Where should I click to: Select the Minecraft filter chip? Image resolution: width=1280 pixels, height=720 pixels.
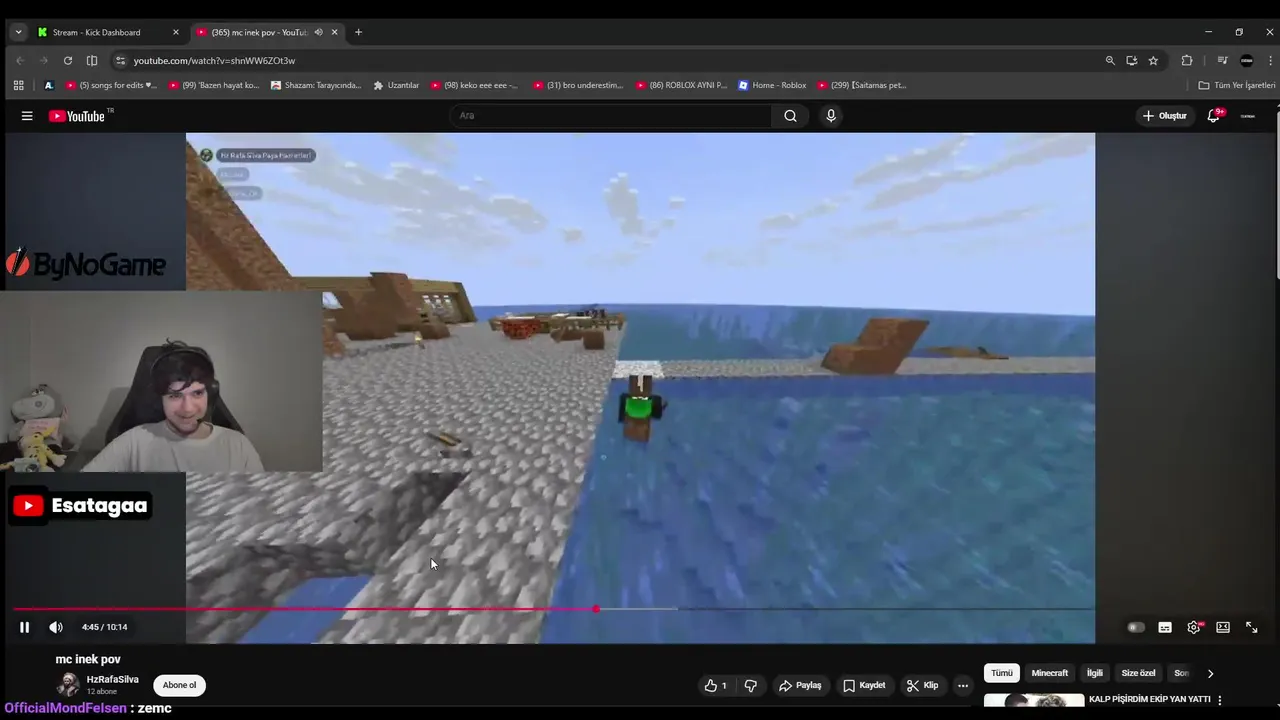[x=1049, y=673]
